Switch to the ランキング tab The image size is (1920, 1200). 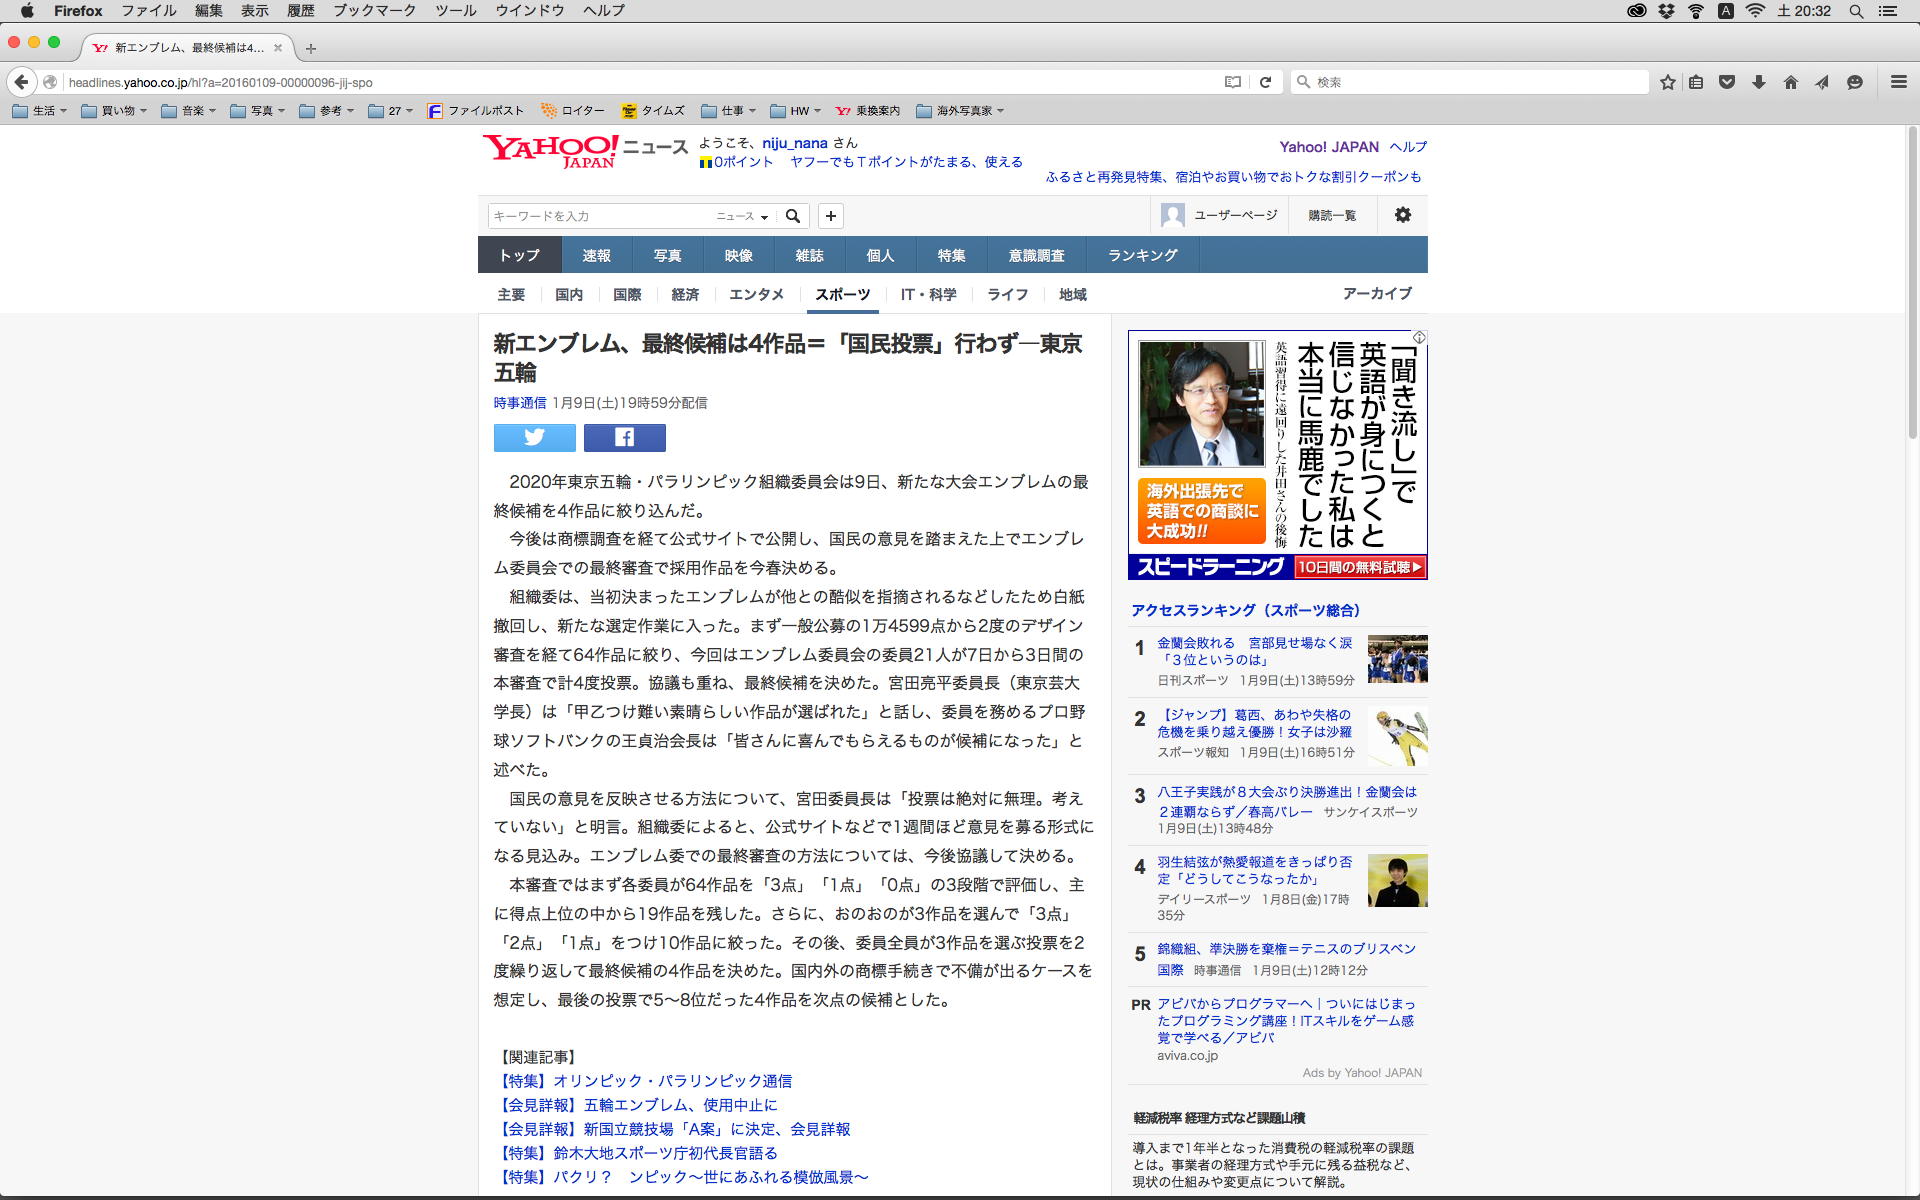coord(1142,255)
